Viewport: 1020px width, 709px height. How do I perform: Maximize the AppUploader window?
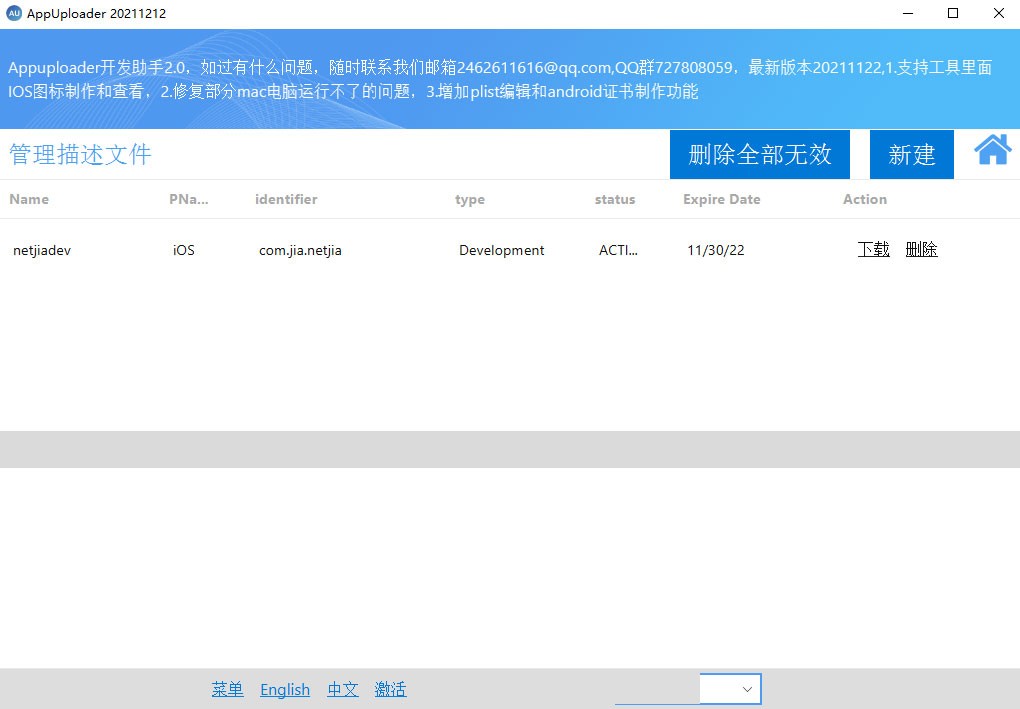[x=953, y=14]
